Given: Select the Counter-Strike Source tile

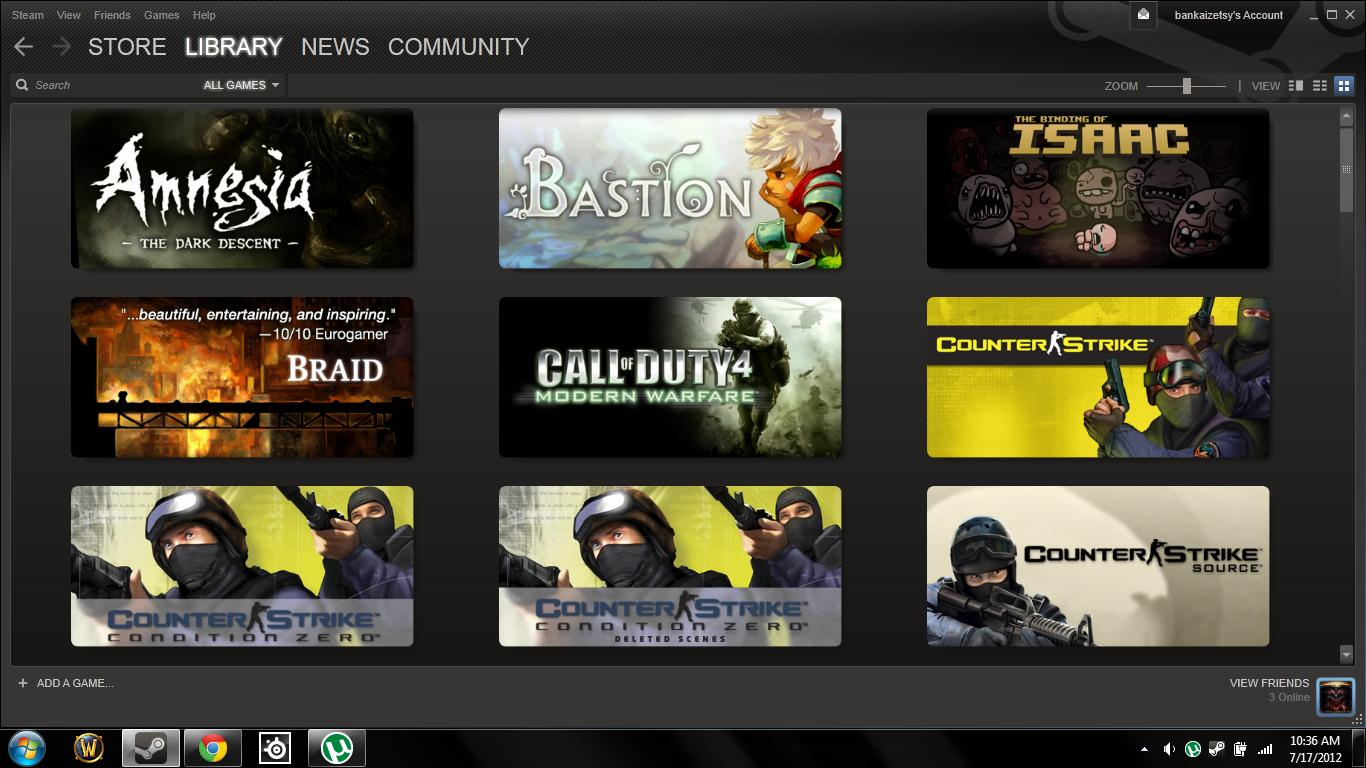Looking at the screenshot, I should point(1098,566).
